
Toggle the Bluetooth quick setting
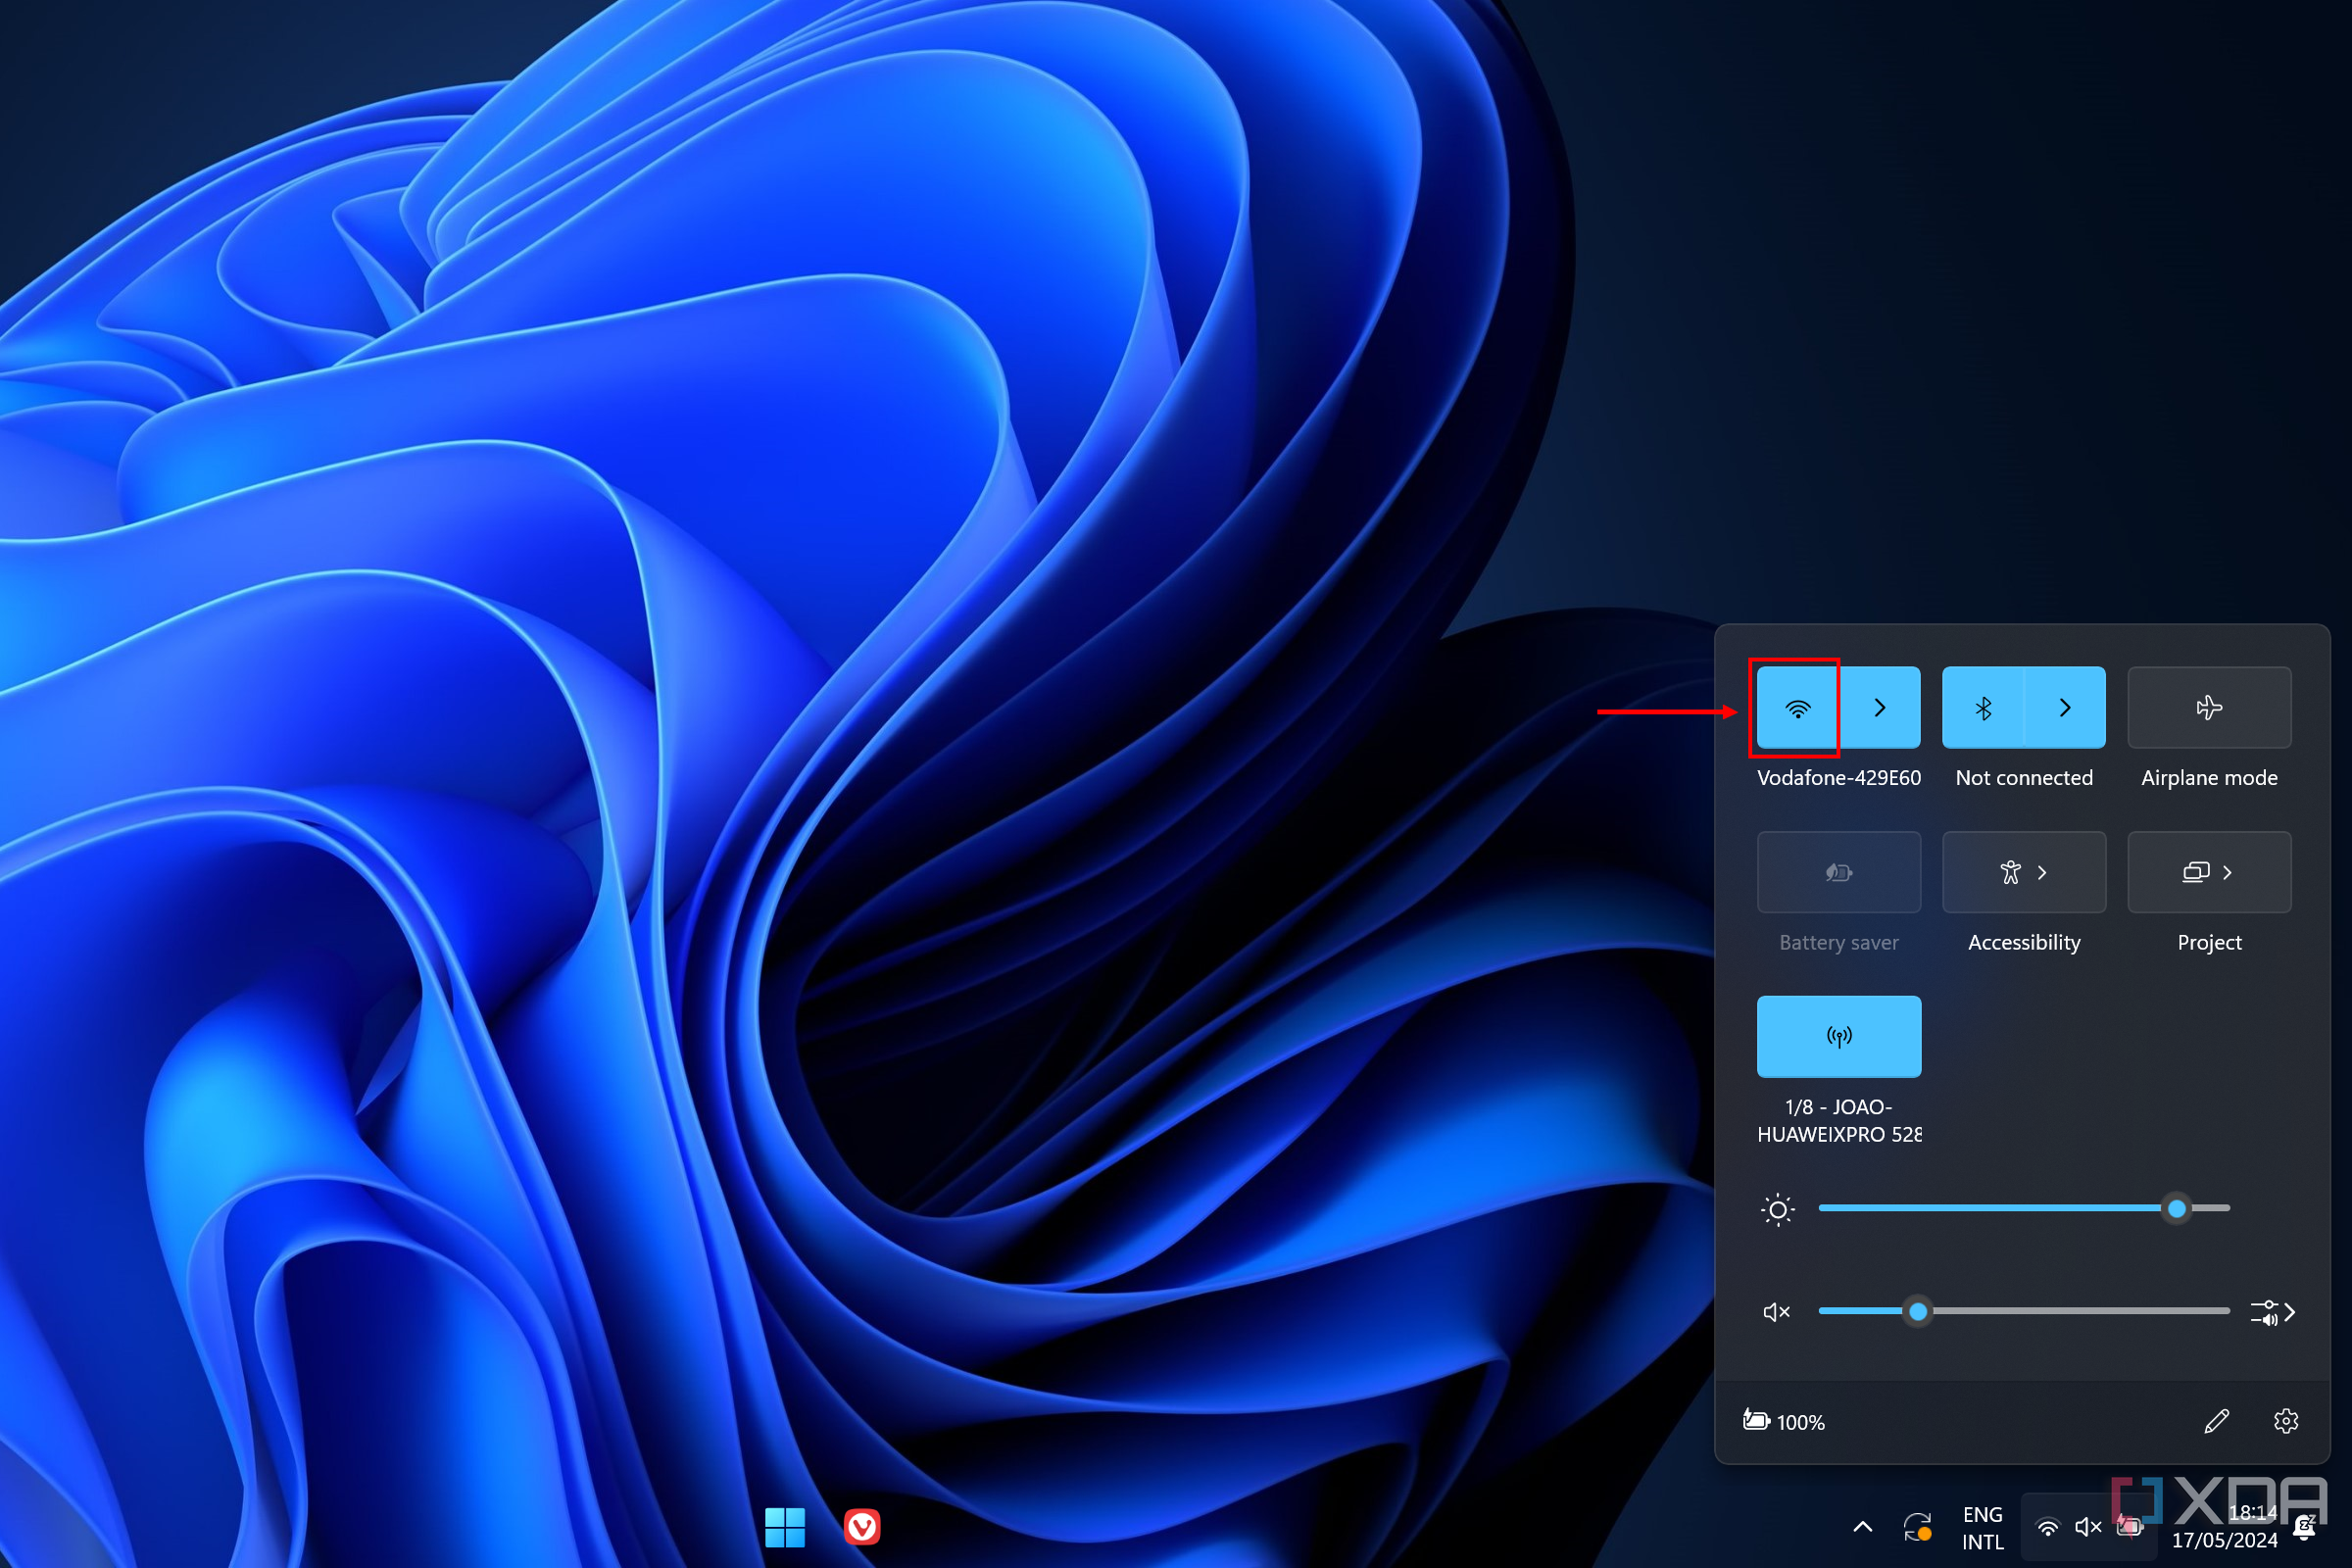1983,708
